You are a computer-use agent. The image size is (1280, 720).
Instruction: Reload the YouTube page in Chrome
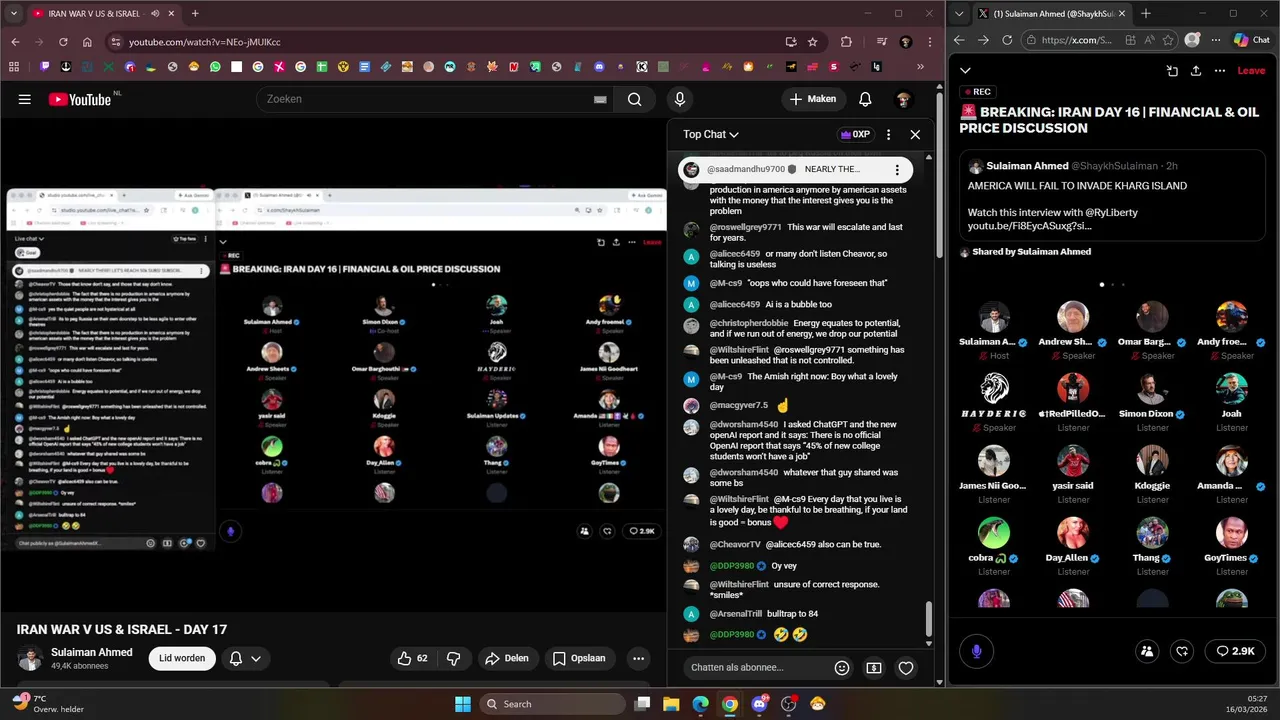click(x=63, y=42)
